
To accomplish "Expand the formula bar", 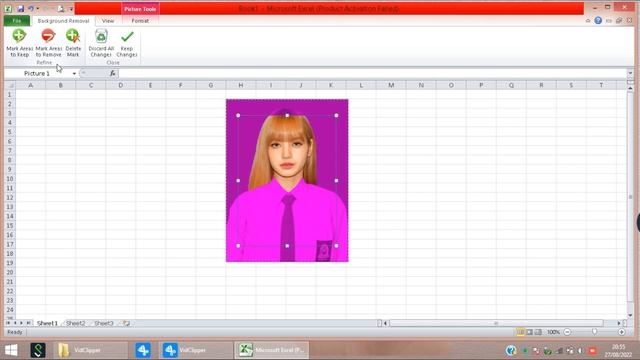I will point(630,73).
